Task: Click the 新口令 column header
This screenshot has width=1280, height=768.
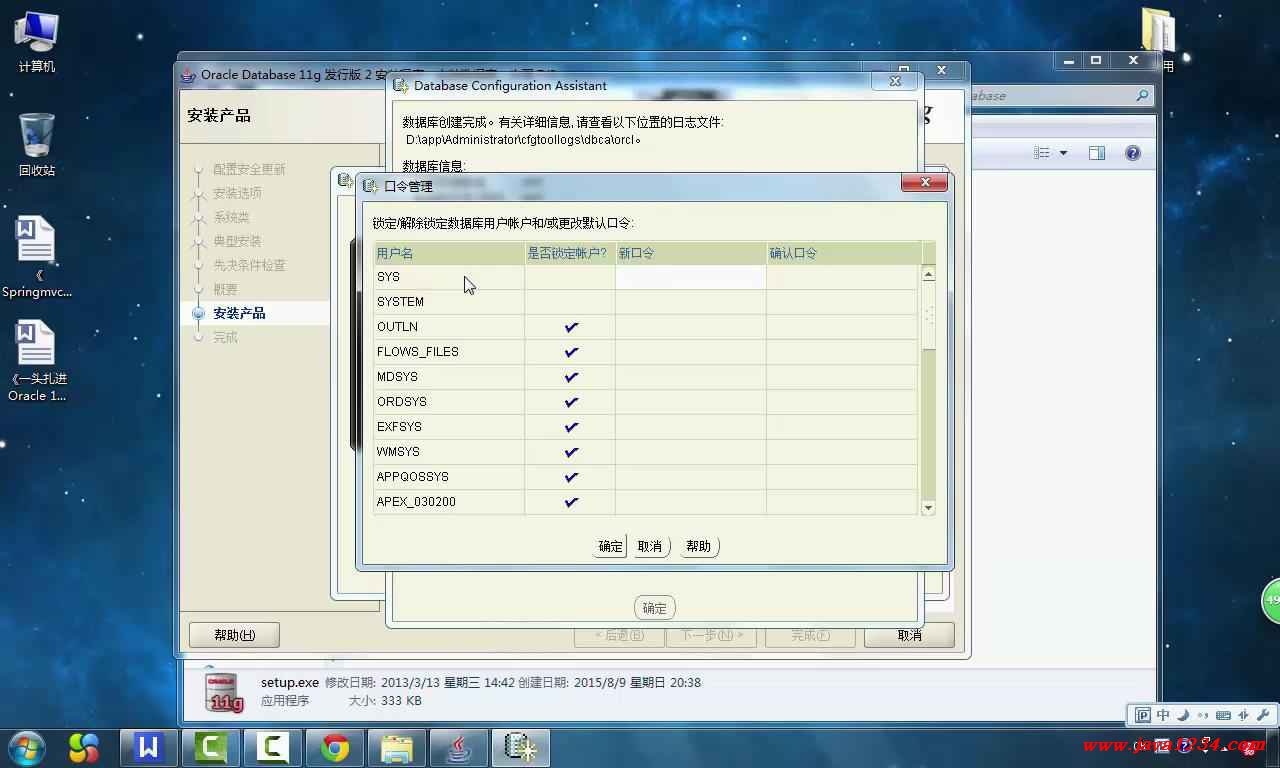Action: coord(691,253)
